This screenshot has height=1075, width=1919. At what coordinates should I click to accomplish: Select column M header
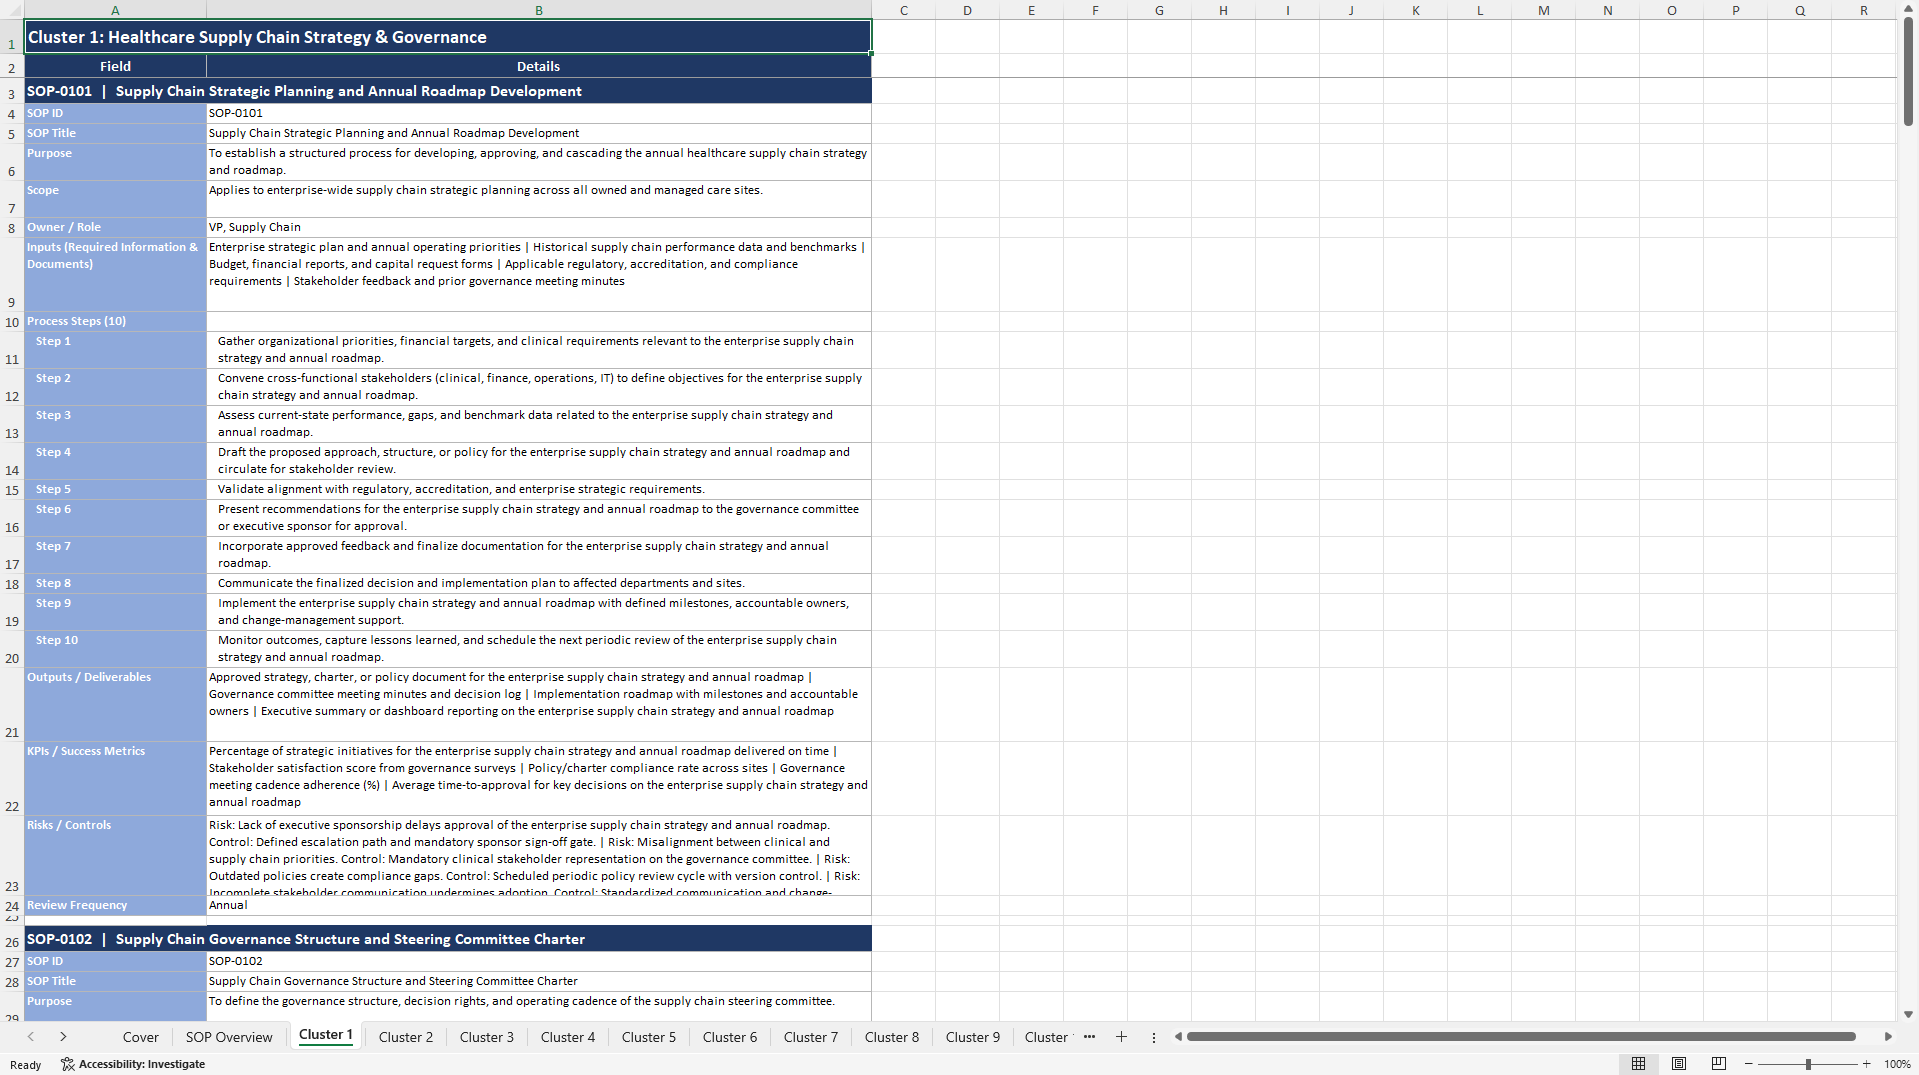click(x=1543, y=10)
